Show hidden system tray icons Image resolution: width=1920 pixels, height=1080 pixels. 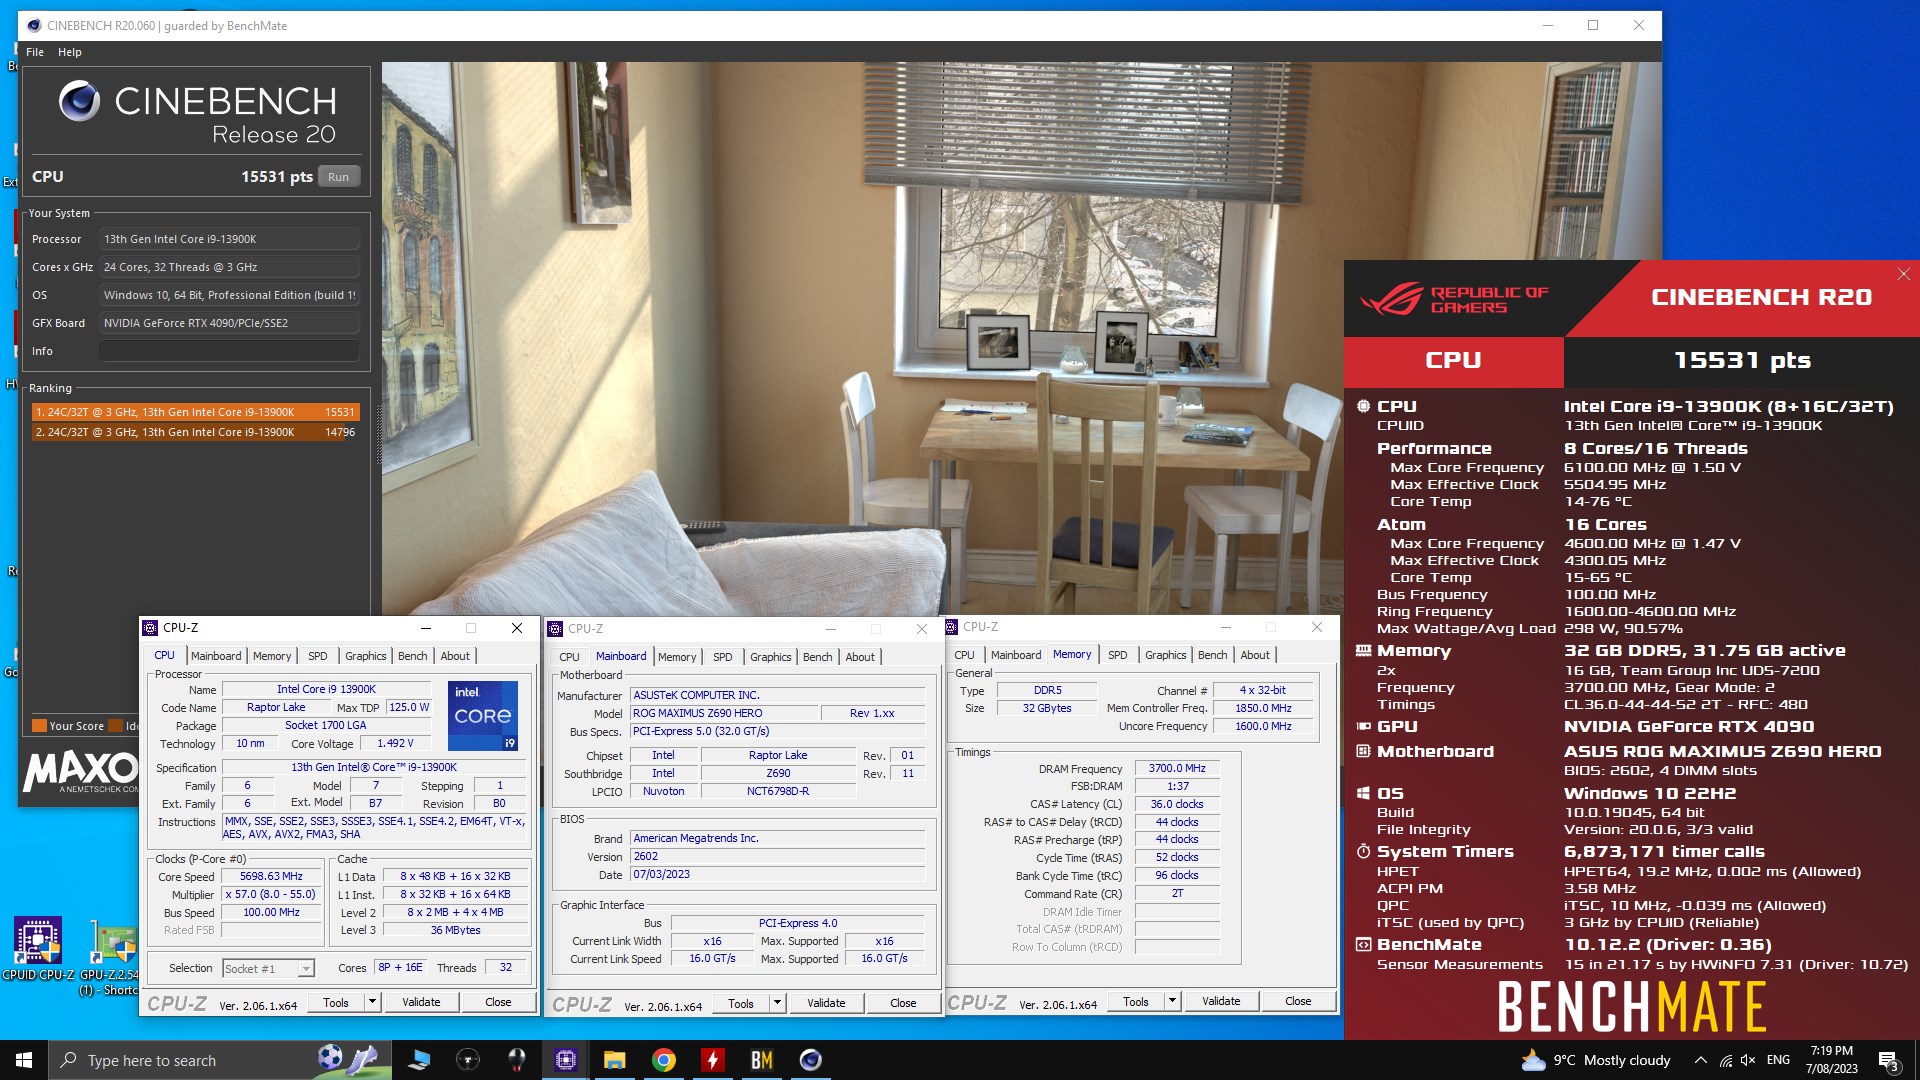tap(1700, 1060)
